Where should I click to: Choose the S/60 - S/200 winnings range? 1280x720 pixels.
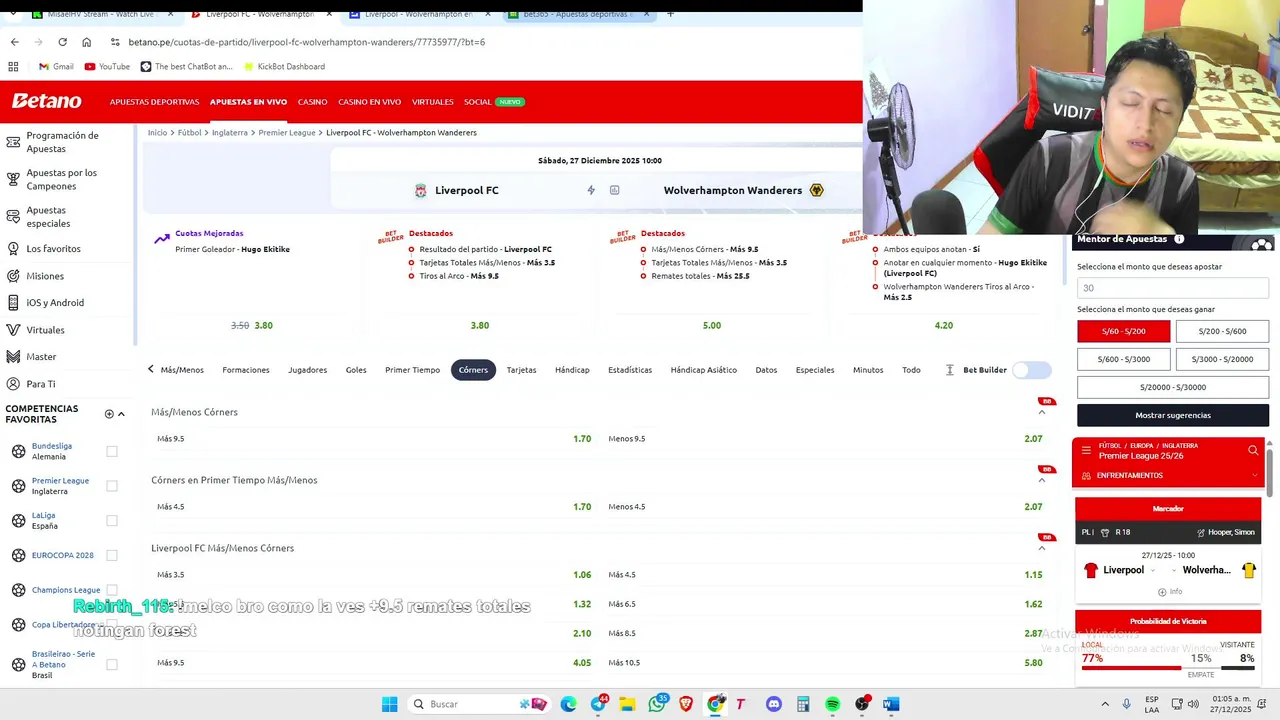click(1124, 331)
